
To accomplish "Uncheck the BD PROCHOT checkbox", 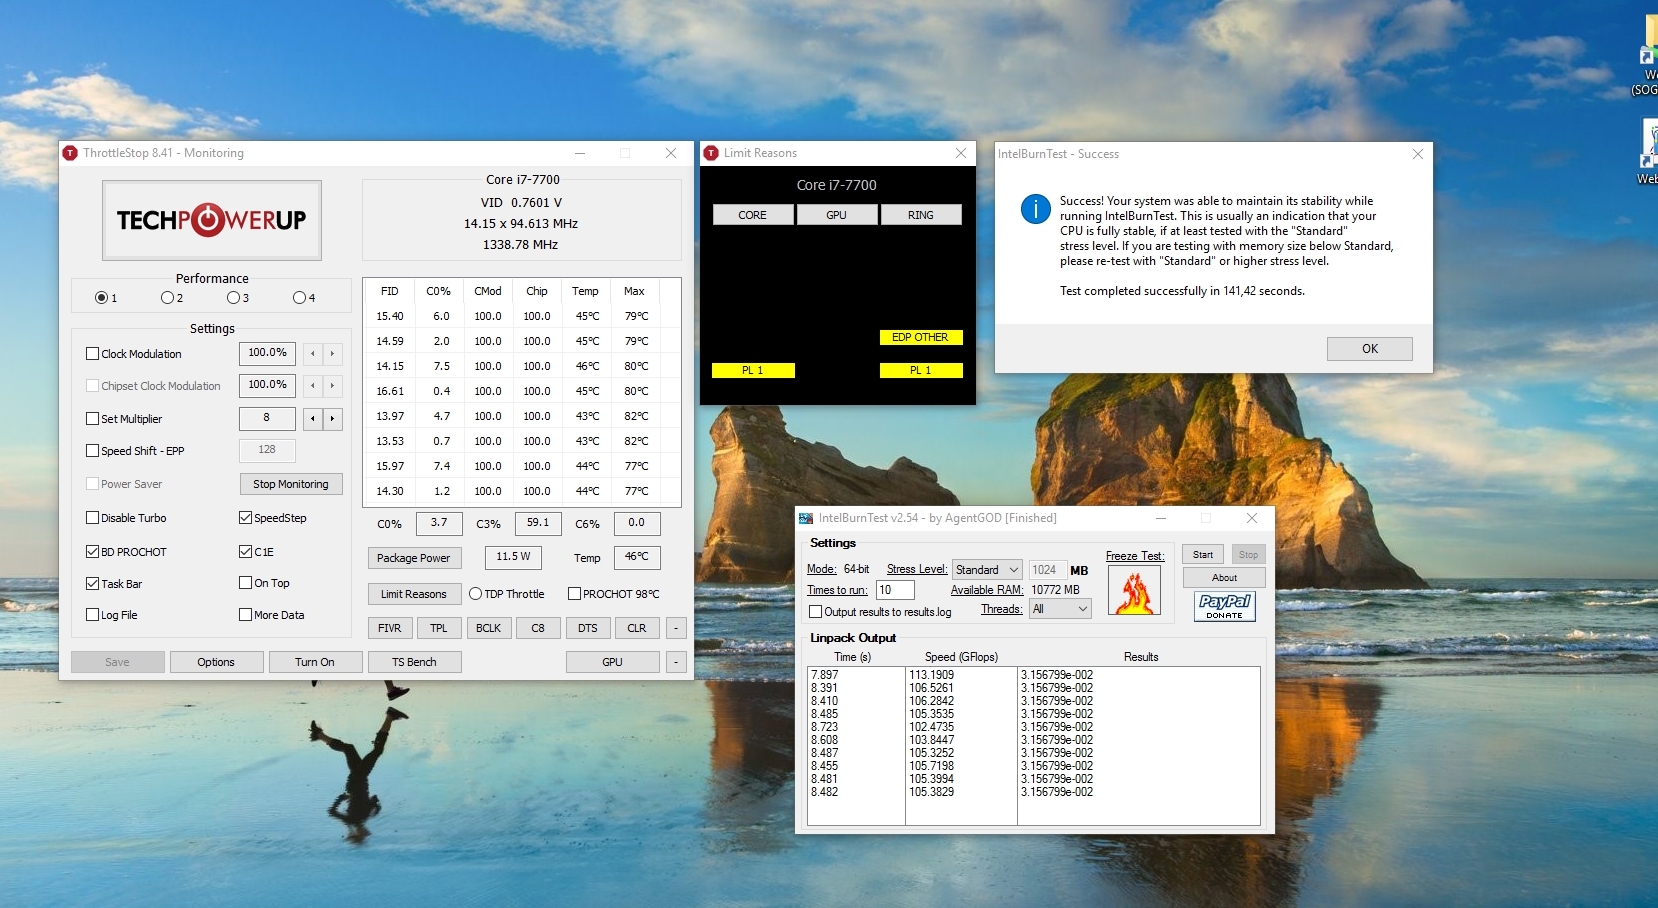I will point(93,552).
